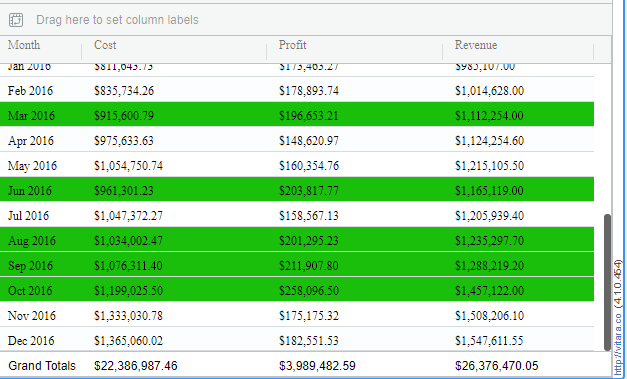Sort by the Cost column header
Viewport: 627px width, 379px height.
[105, 45]
